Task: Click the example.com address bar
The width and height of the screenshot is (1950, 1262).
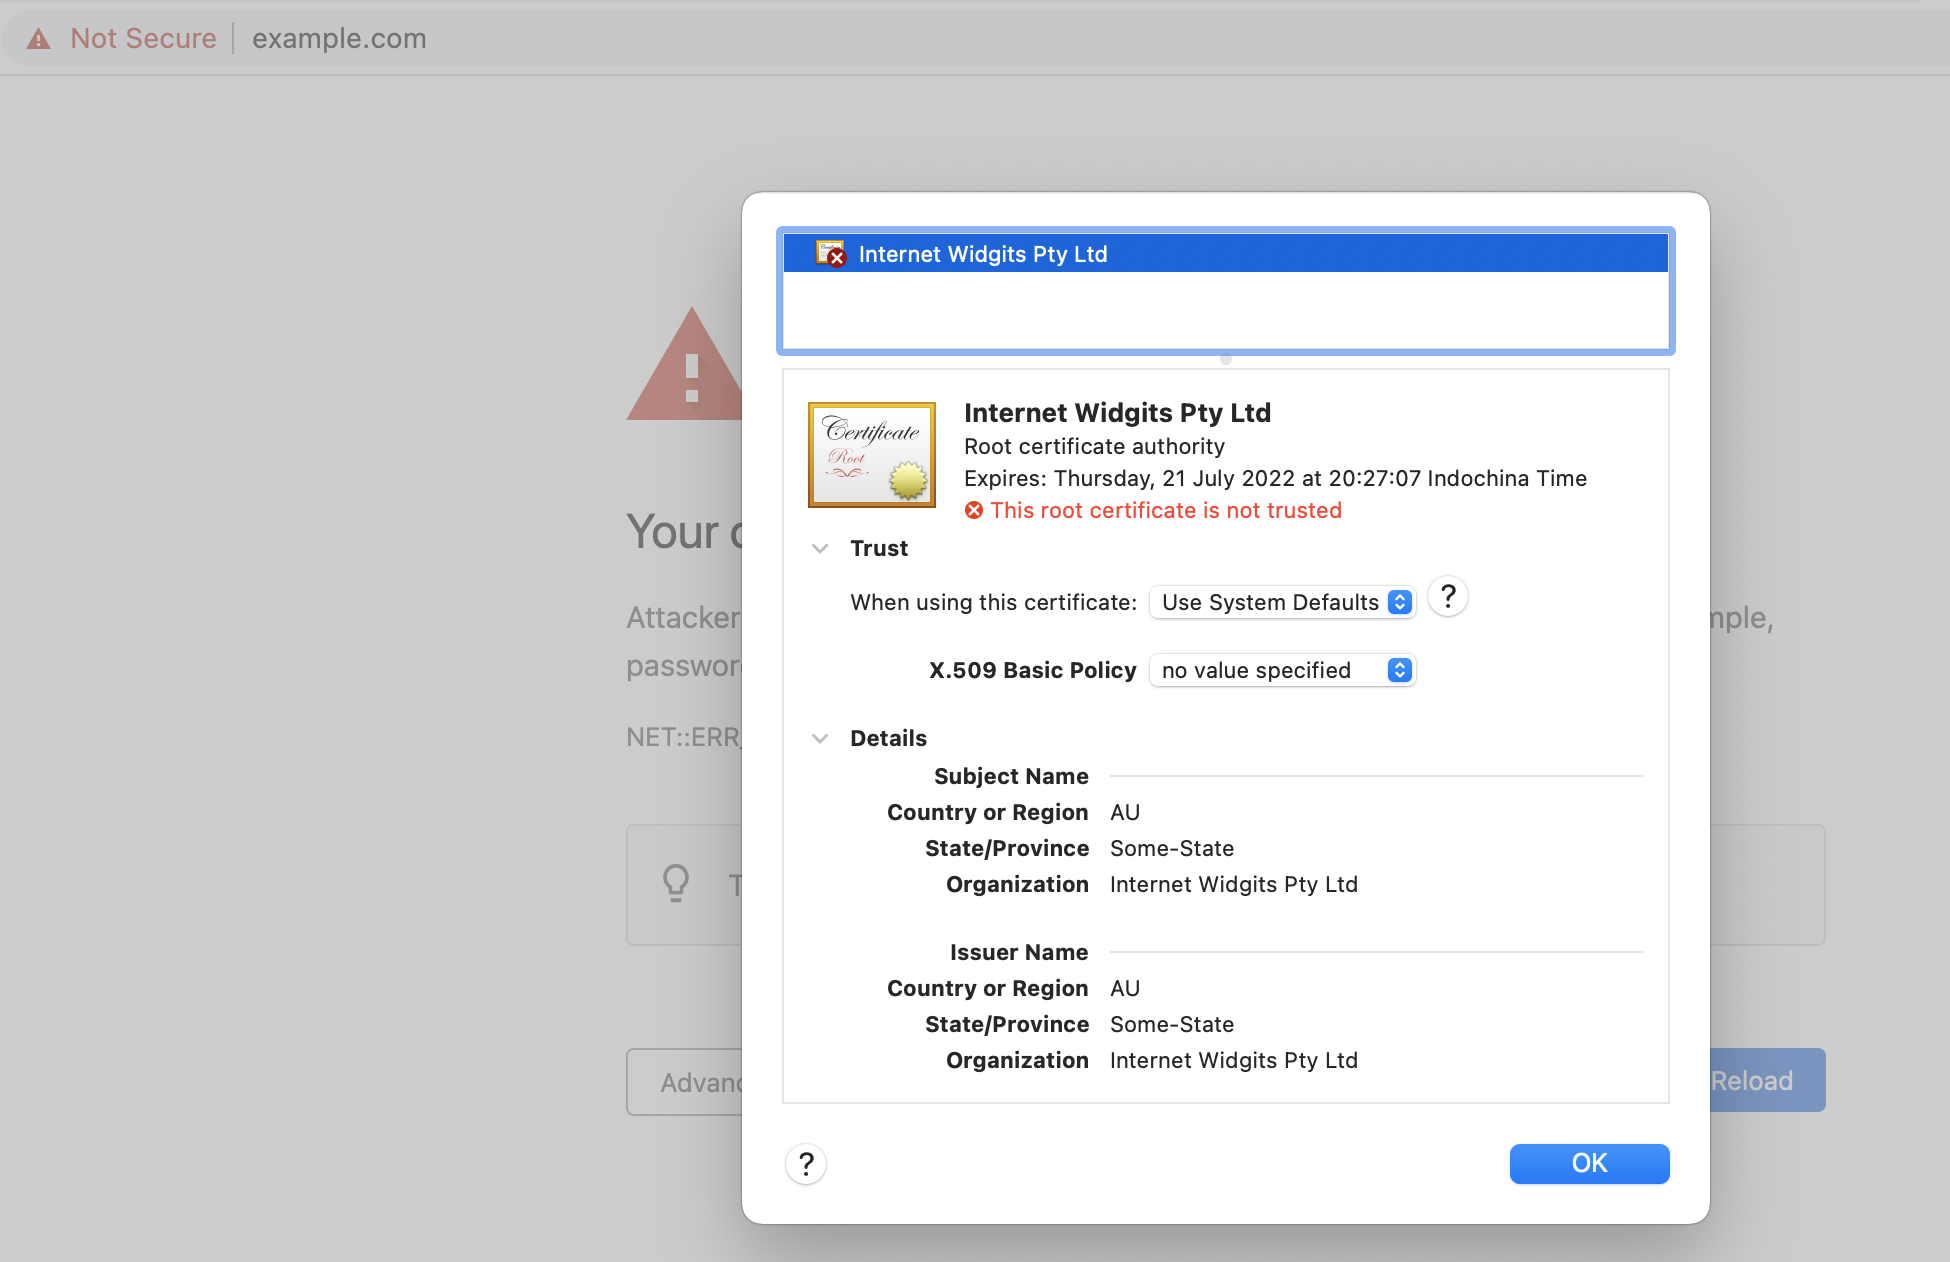Action: click(x=339, y=39)
